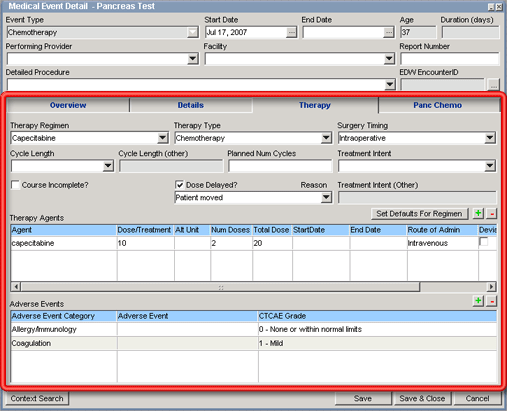The image size is (507, 411).
Task: Toggle the Device checkbox for capecitabine
Action: point(483,242)
